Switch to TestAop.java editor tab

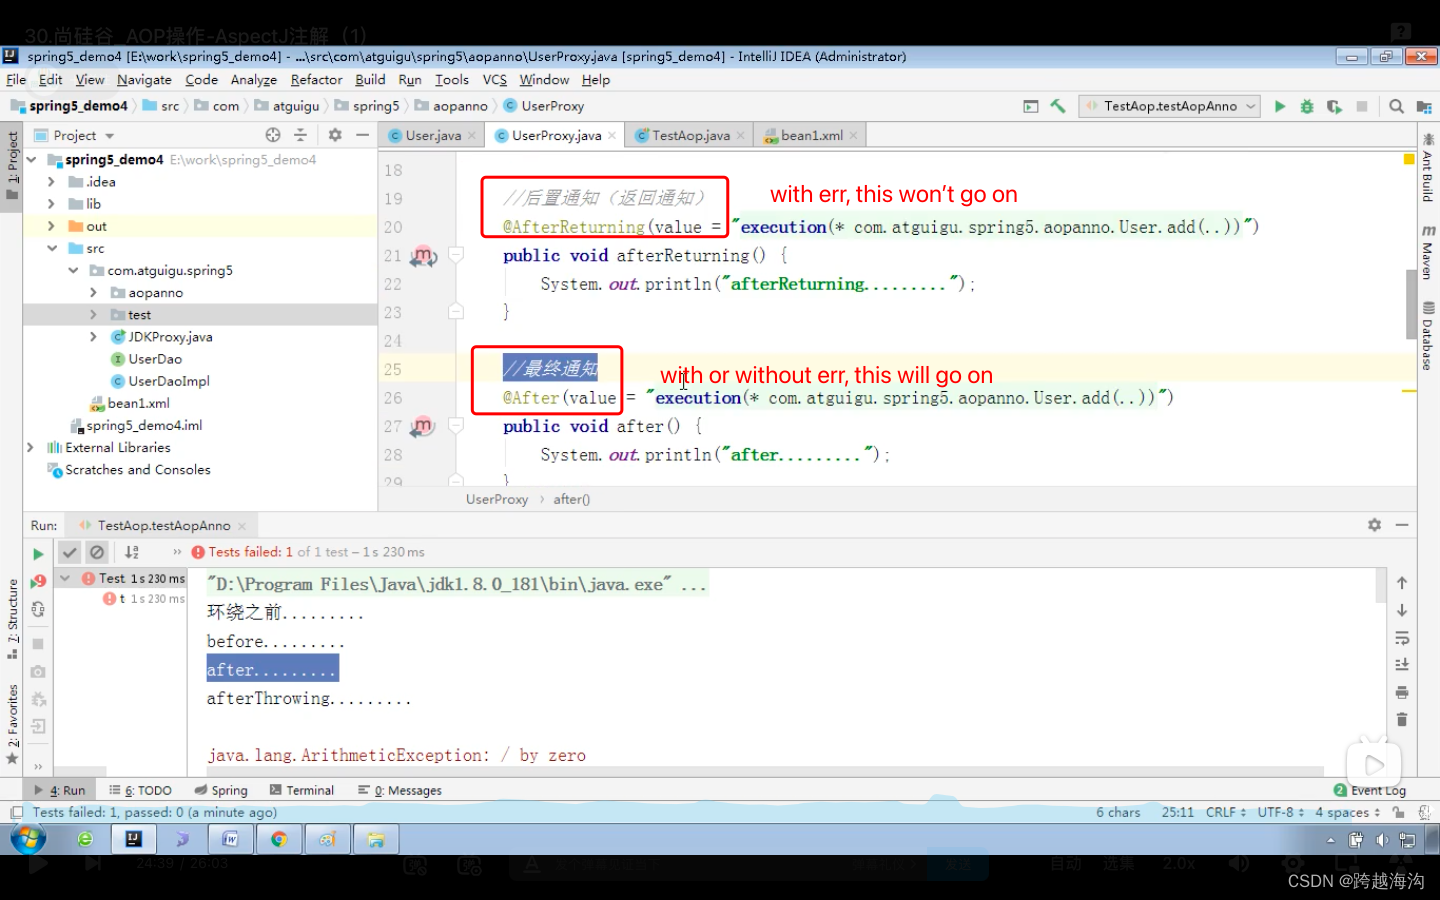(691, 135)
